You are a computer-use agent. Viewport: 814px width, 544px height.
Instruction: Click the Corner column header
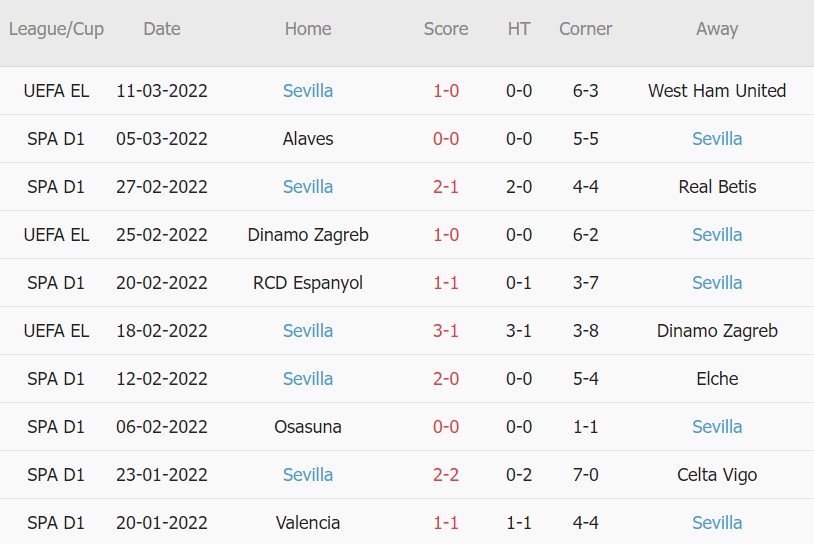586,29
